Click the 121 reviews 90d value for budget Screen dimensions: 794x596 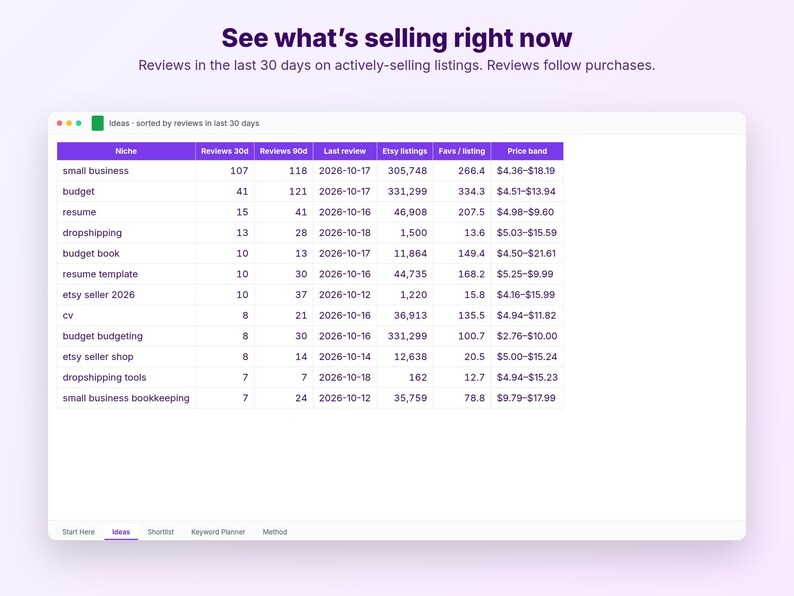(x=284, y=191)
